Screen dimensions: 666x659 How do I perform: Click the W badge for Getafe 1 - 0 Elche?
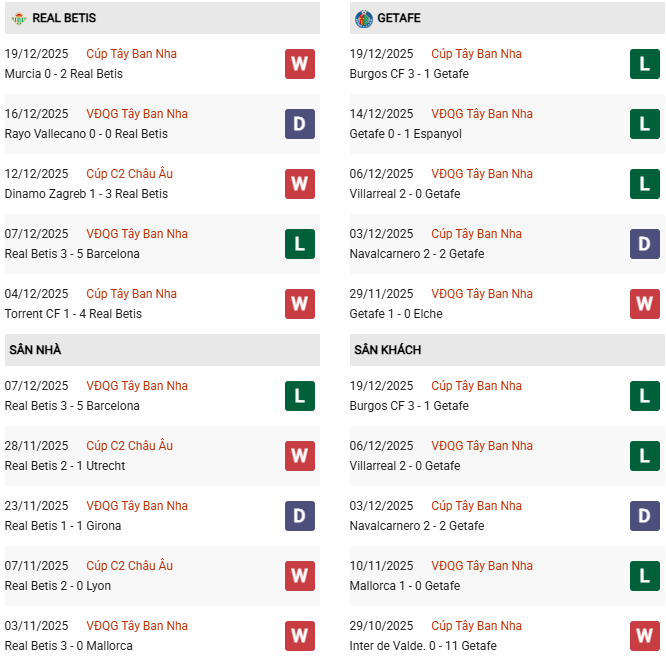click(644, 304)
